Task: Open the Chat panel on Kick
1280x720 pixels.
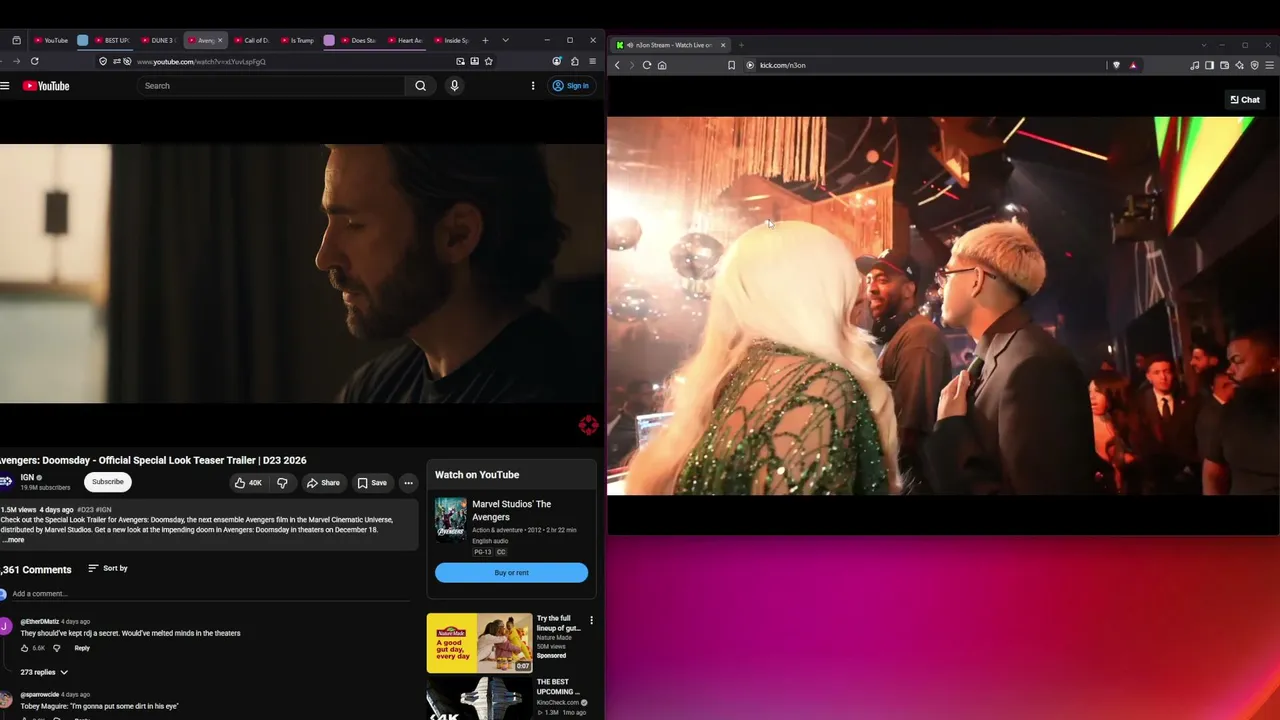Action: tap(1245, 100)
